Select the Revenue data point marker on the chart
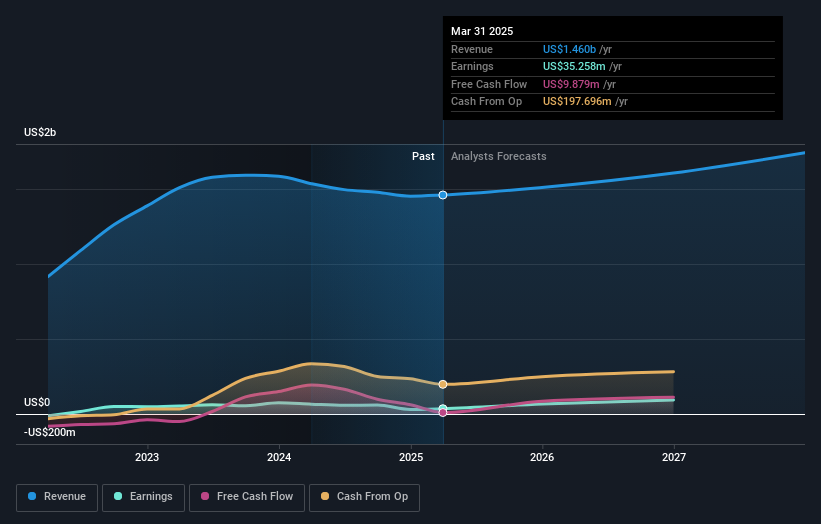 click(443, 195)
